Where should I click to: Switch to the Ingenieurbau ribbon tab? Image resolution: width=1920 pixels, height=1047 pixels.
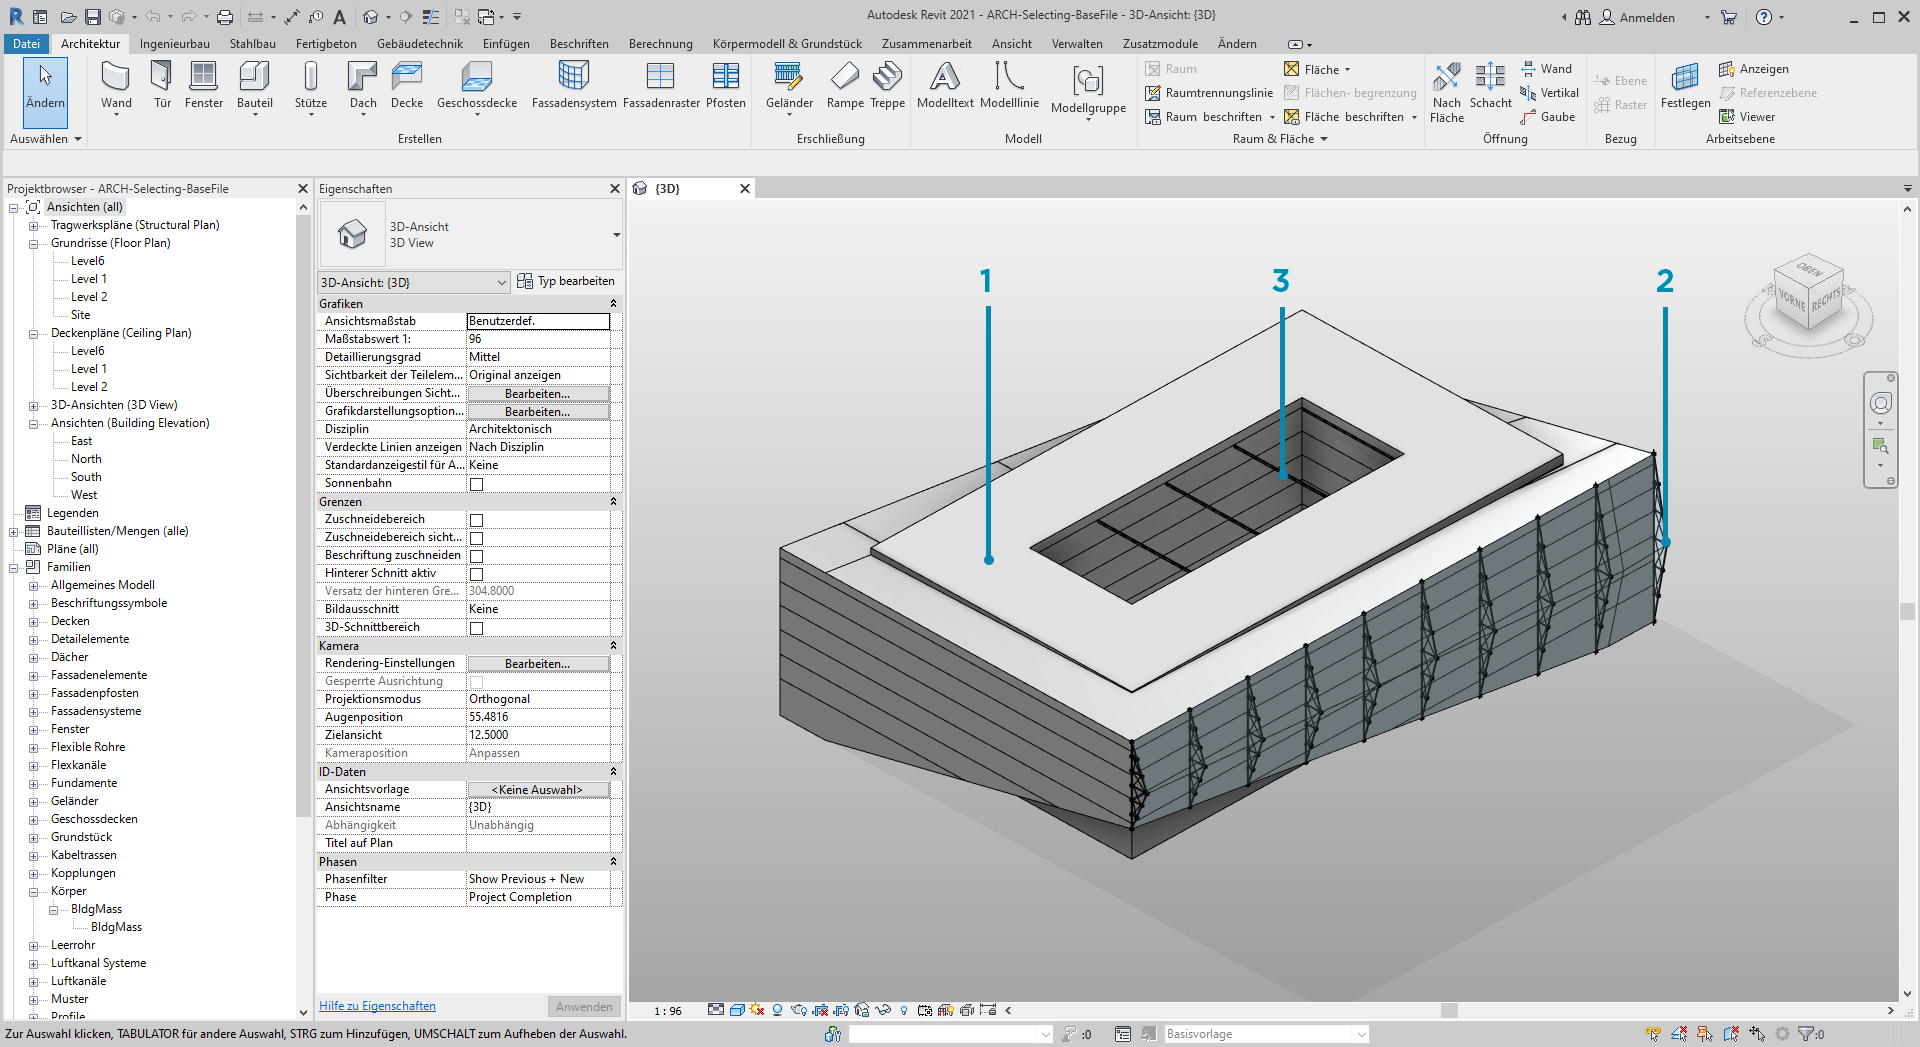click(x=175, y=44)
